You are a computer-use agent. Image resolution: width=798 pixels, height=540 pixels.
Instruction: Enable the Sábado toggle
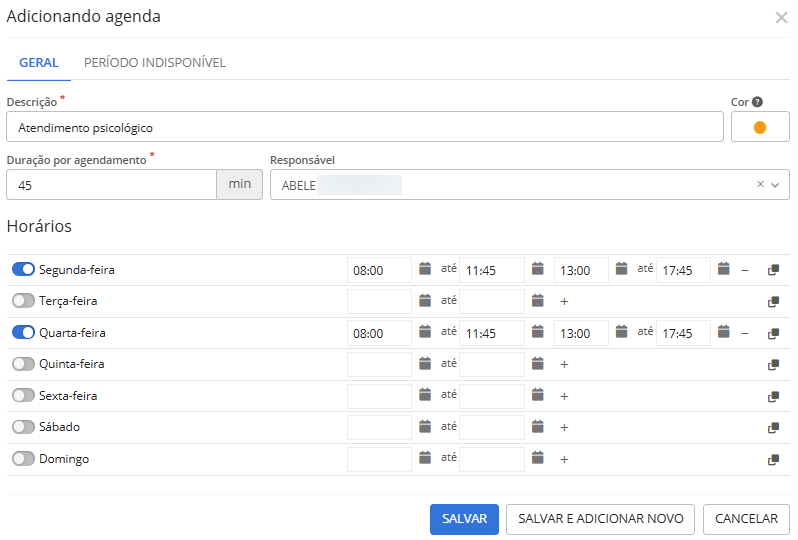click(23, 427)
